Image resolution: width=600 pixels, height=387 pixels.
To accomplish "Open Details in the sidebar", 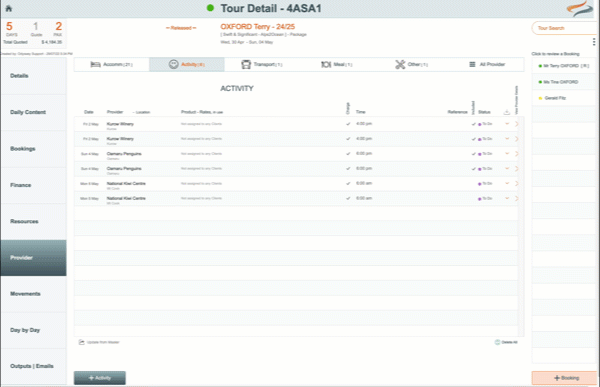I will pos(33,76).
